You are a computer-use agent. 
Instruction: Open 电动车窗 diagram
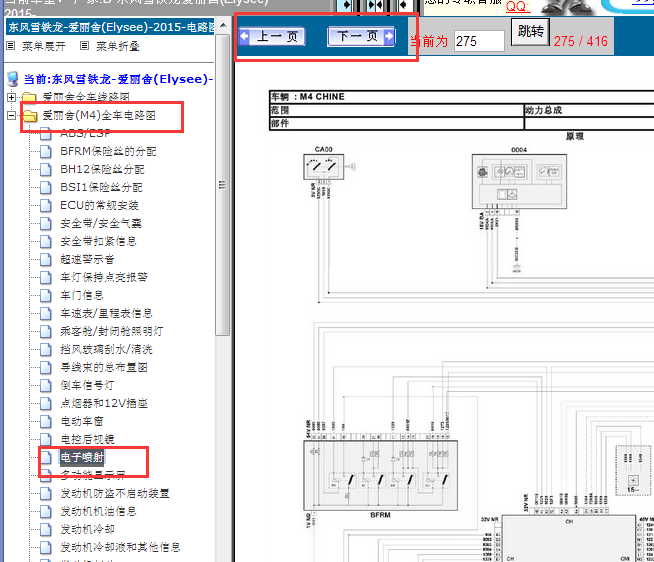coord(82,421)
